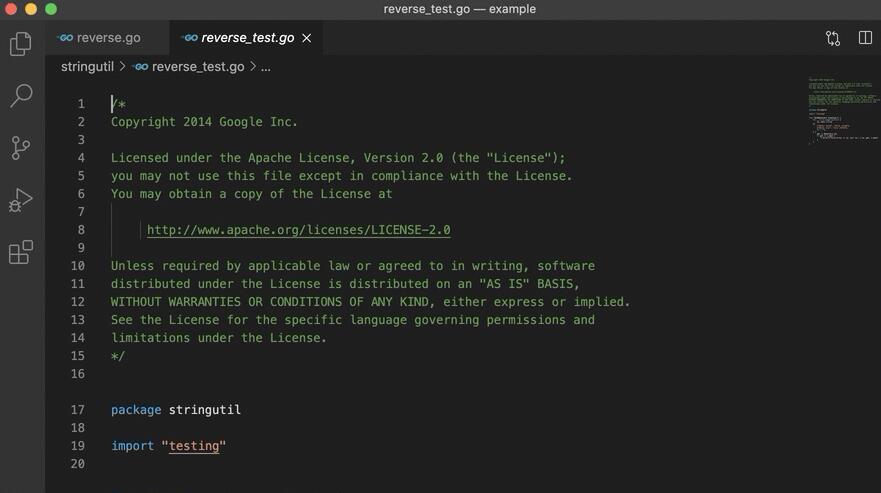Open the Apache license URL link

coord(298,230)
